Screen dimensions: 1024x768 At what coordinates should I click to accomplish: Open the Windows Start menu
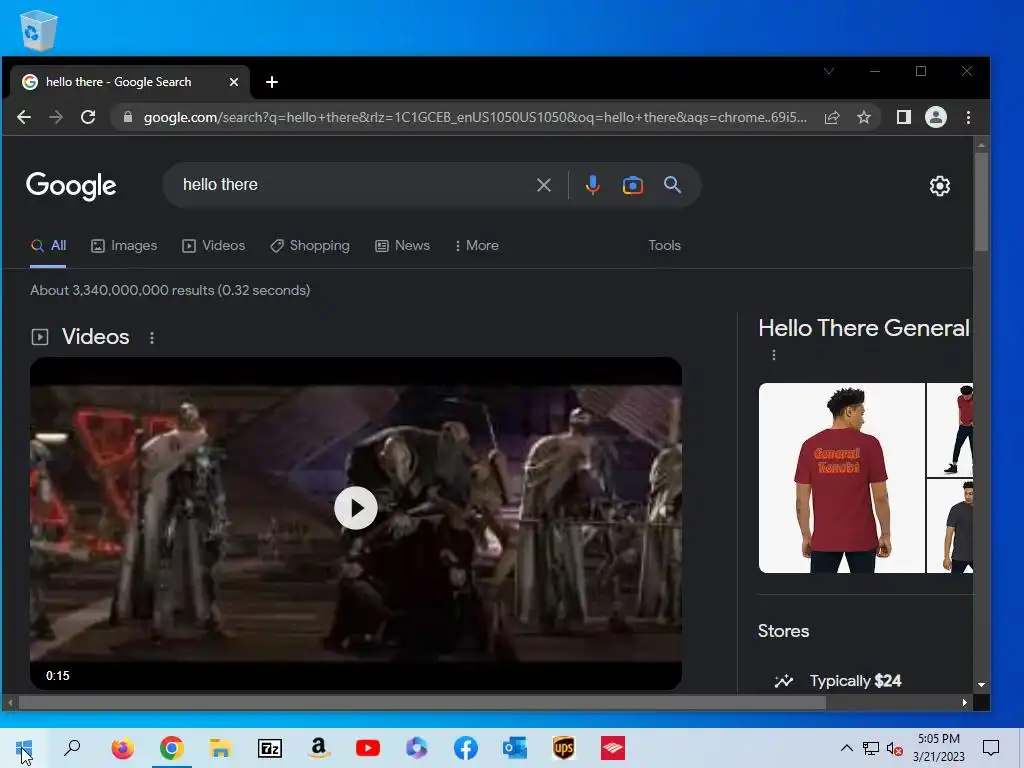[x=24, y=748]
